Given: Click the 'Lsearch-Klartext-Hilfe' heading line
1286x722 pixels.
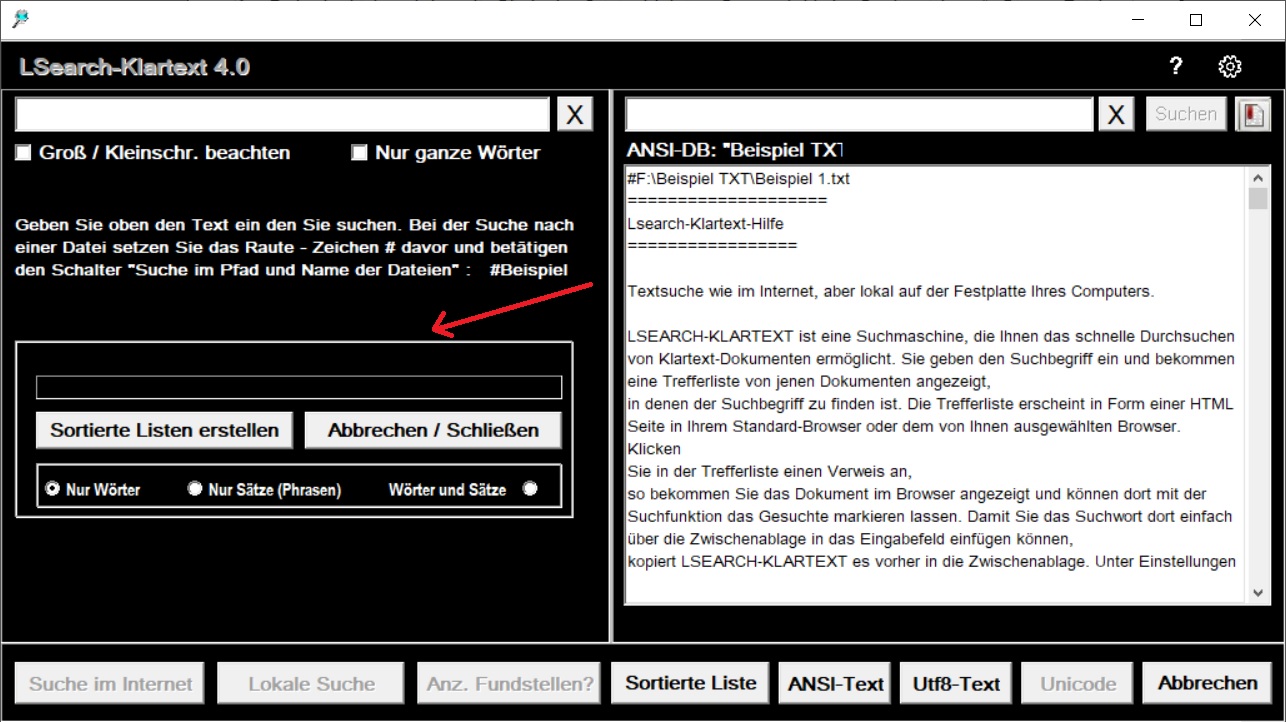Looking at the screenshot, I should pyautogui.click(x=706, y=223).
